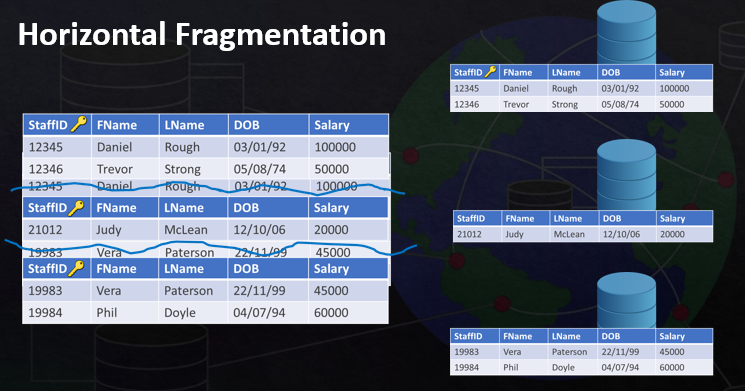Viewport: 745px width, 391px height.
Task: Click 'McLean' in the small right-side table
Action: (x=569, y=234)
